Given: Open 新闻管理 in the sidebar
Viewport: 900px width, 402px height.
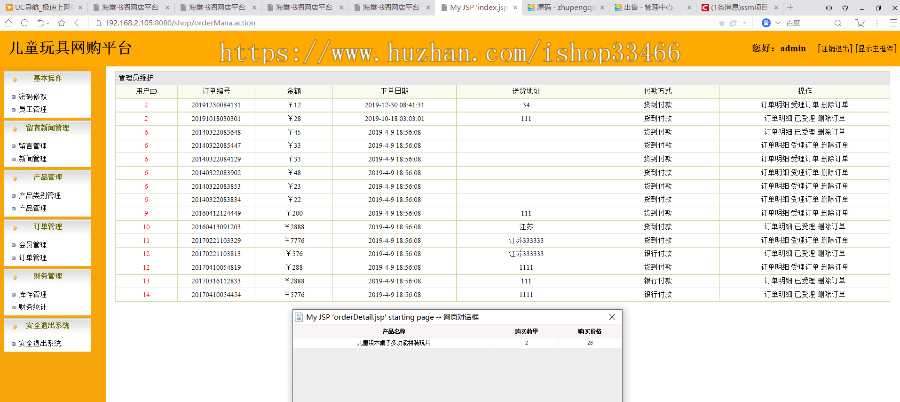Looking at the screenshot, I should click(33, 159).
